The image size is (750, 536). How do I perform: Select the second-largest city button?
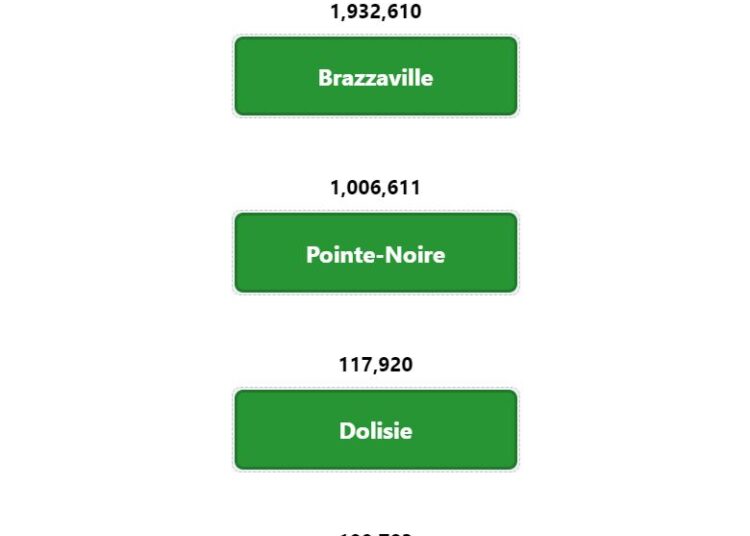pyautogui.click(x=375, y=252)
